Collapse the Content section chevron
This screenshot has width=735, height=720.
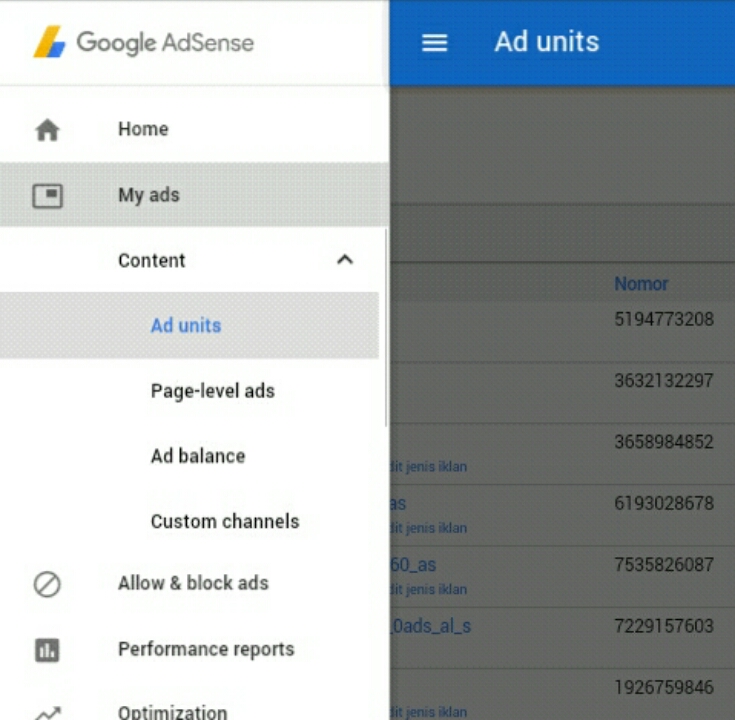click(x=345, y=260)
